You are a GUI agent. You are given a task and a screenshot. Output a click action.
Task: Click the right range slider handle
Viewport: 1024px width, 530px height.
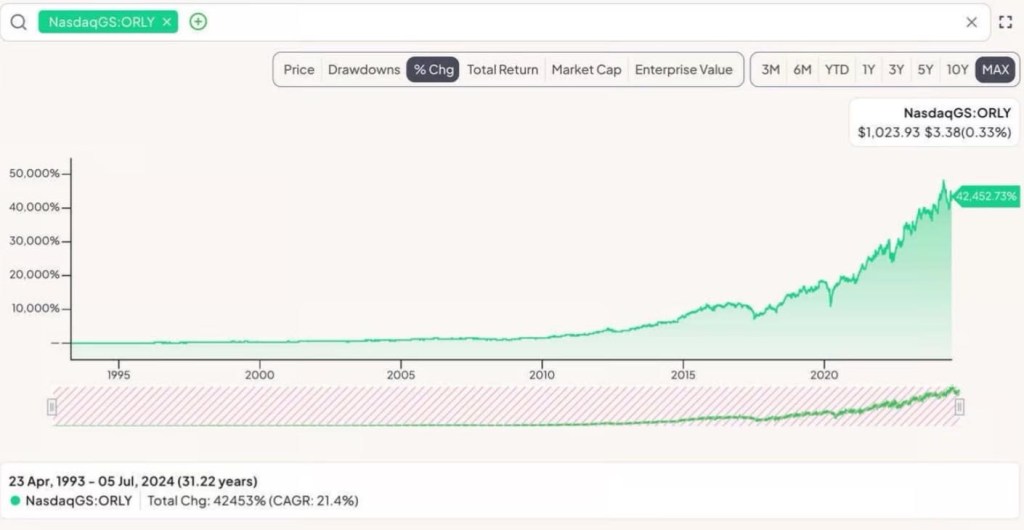click(959, 406)
